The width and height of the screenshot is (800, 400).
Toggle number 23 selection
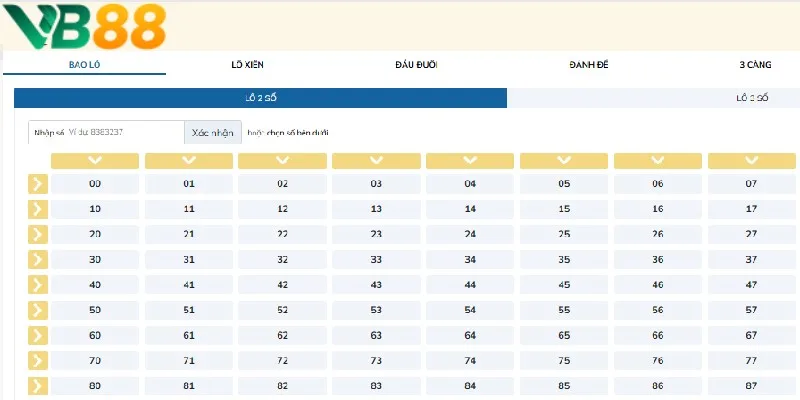click(x=376, y=234)
